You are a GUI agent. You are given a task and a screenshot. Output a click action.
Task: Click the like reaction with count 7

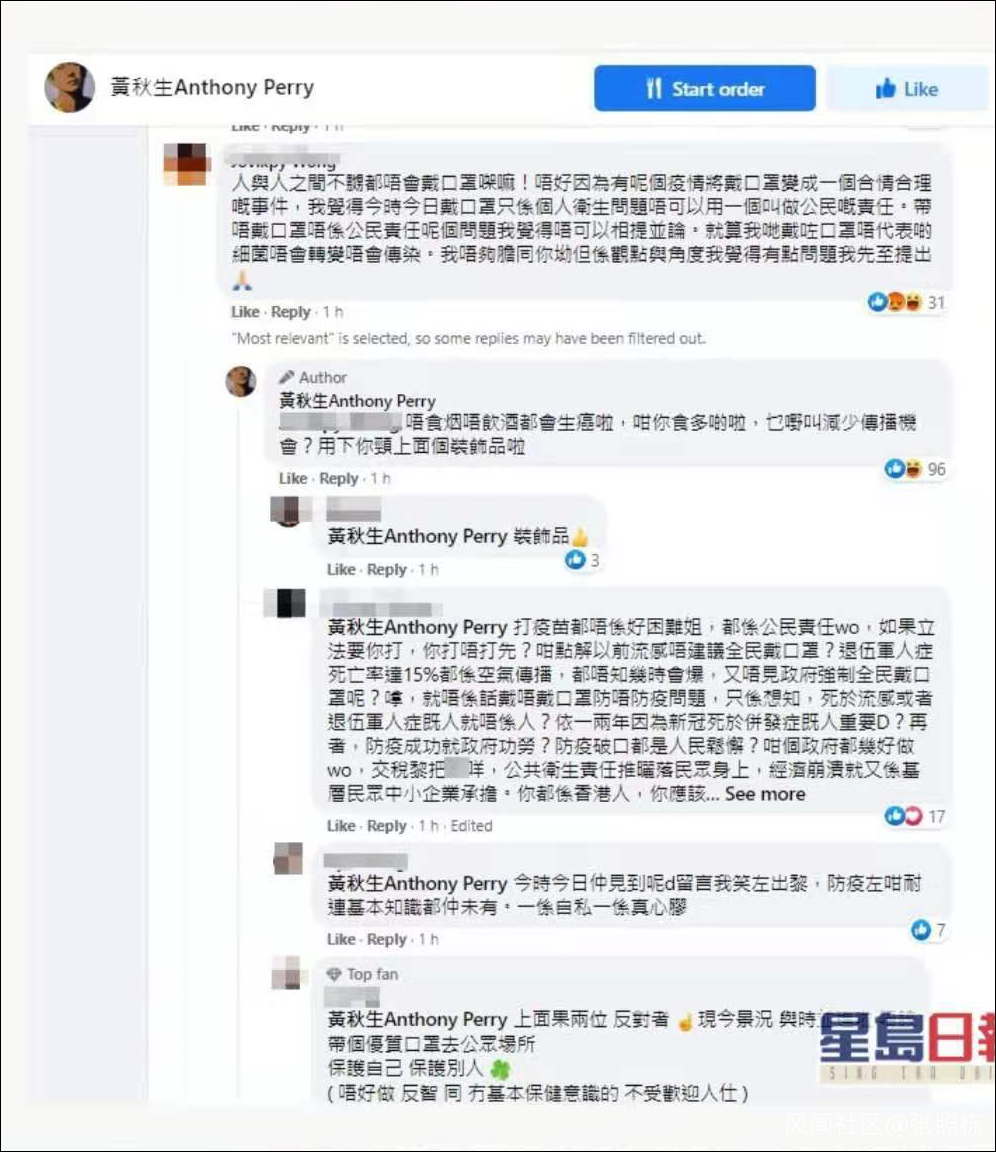coord(928,930)
